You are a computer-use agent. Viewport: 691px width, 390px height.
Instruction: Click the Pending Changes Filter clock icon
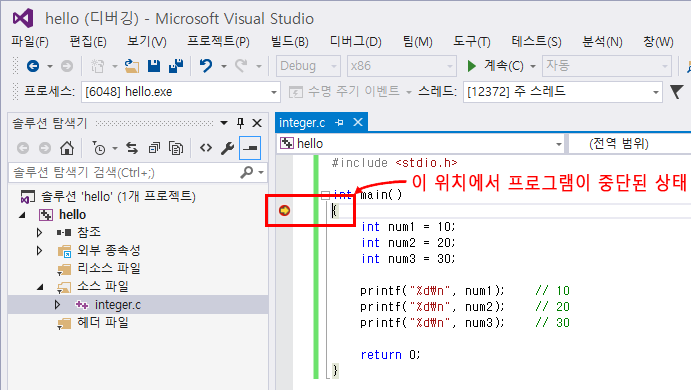click(x=99, y=148)
